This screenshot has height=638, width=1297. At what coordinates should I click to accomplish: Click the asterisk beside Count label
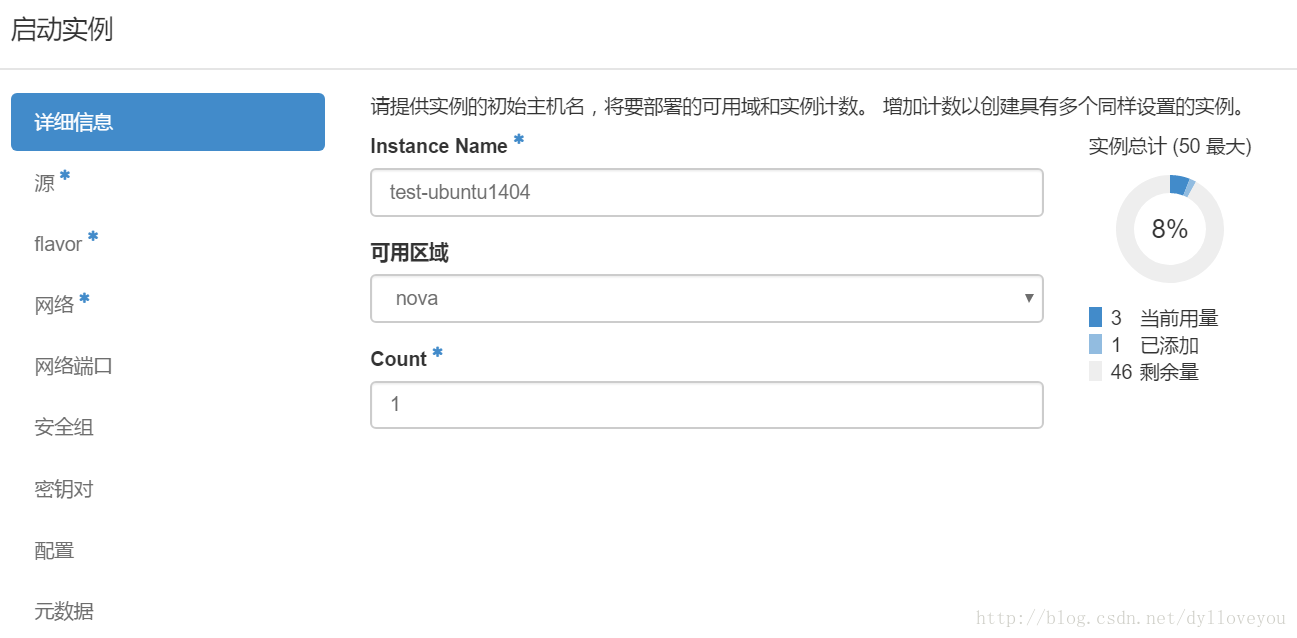(437, 353)
